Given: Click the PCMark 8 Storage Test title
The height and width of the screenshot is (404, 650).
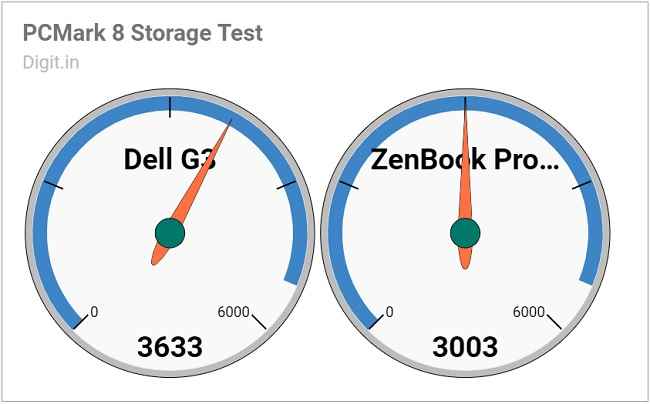Looking at the screenshot, I should pyautogui.click(x=143, y=33).
